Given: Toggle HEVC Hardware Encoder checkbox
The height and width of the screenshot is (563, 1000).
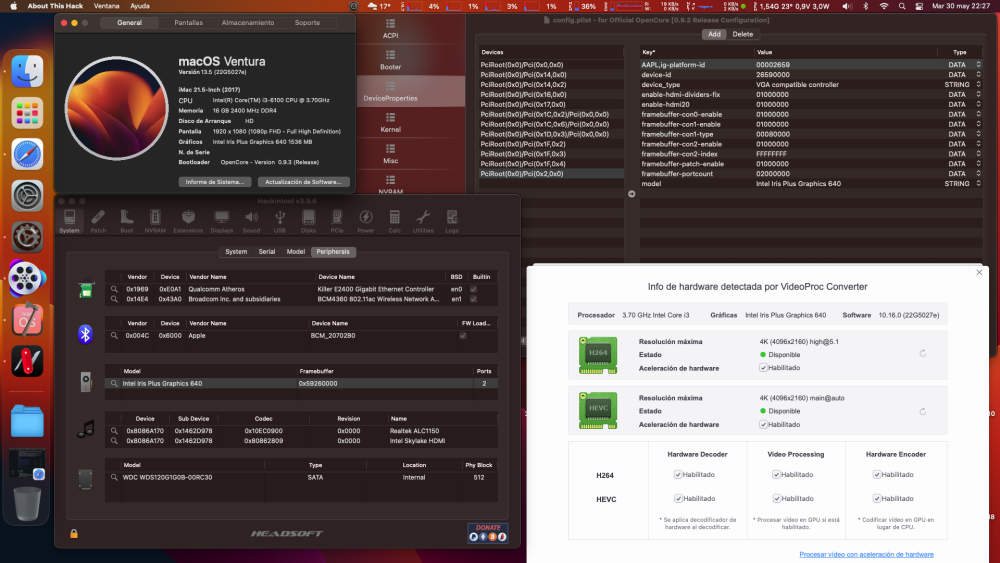Looking at the screenshot, I should (877, 499).
